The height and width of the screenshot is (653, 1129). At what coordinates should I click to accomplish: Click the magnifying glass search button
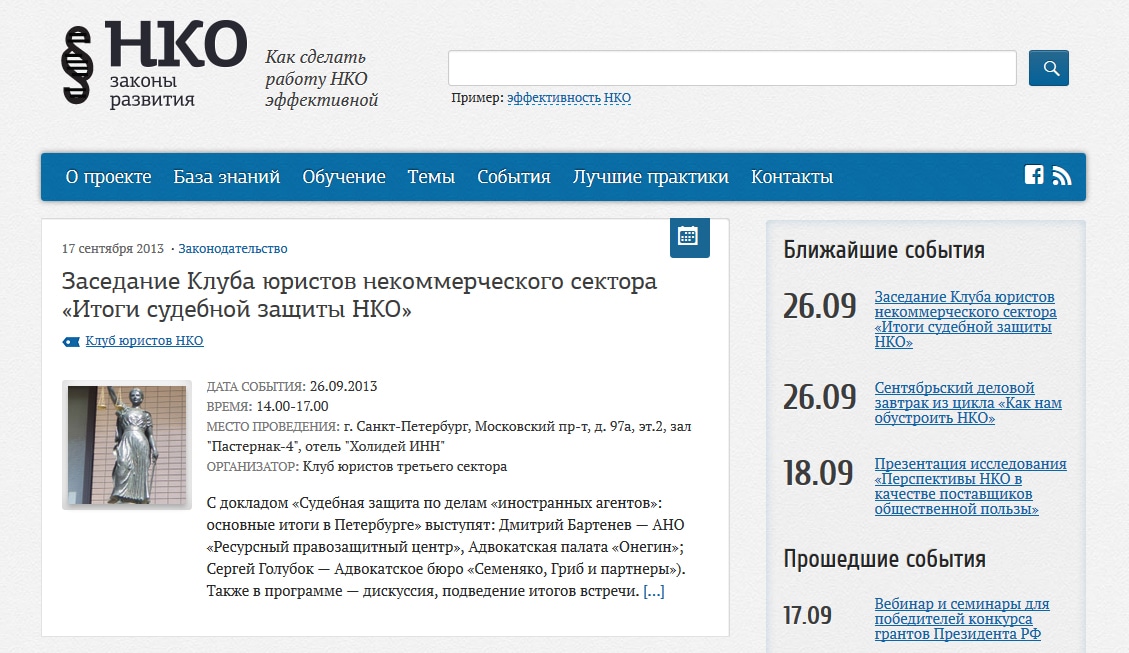[x=1049, y=68]
